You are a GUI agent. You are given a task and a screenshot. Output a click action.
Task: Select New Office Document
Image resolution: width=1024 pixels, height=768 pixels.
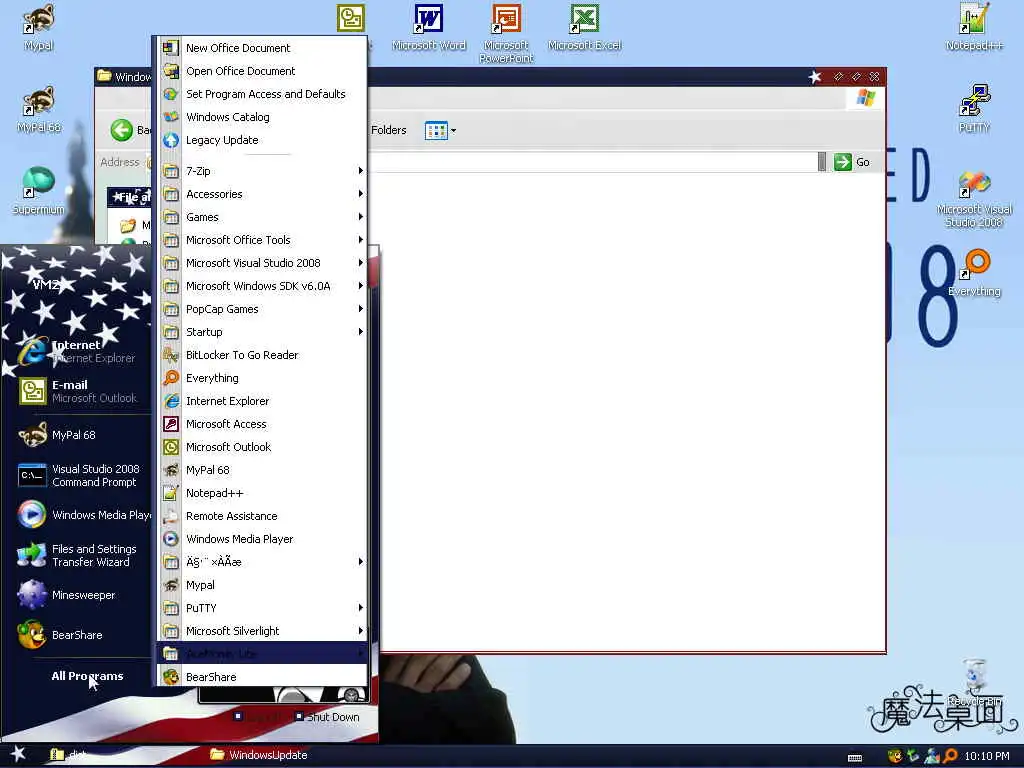tap(262, 48)
